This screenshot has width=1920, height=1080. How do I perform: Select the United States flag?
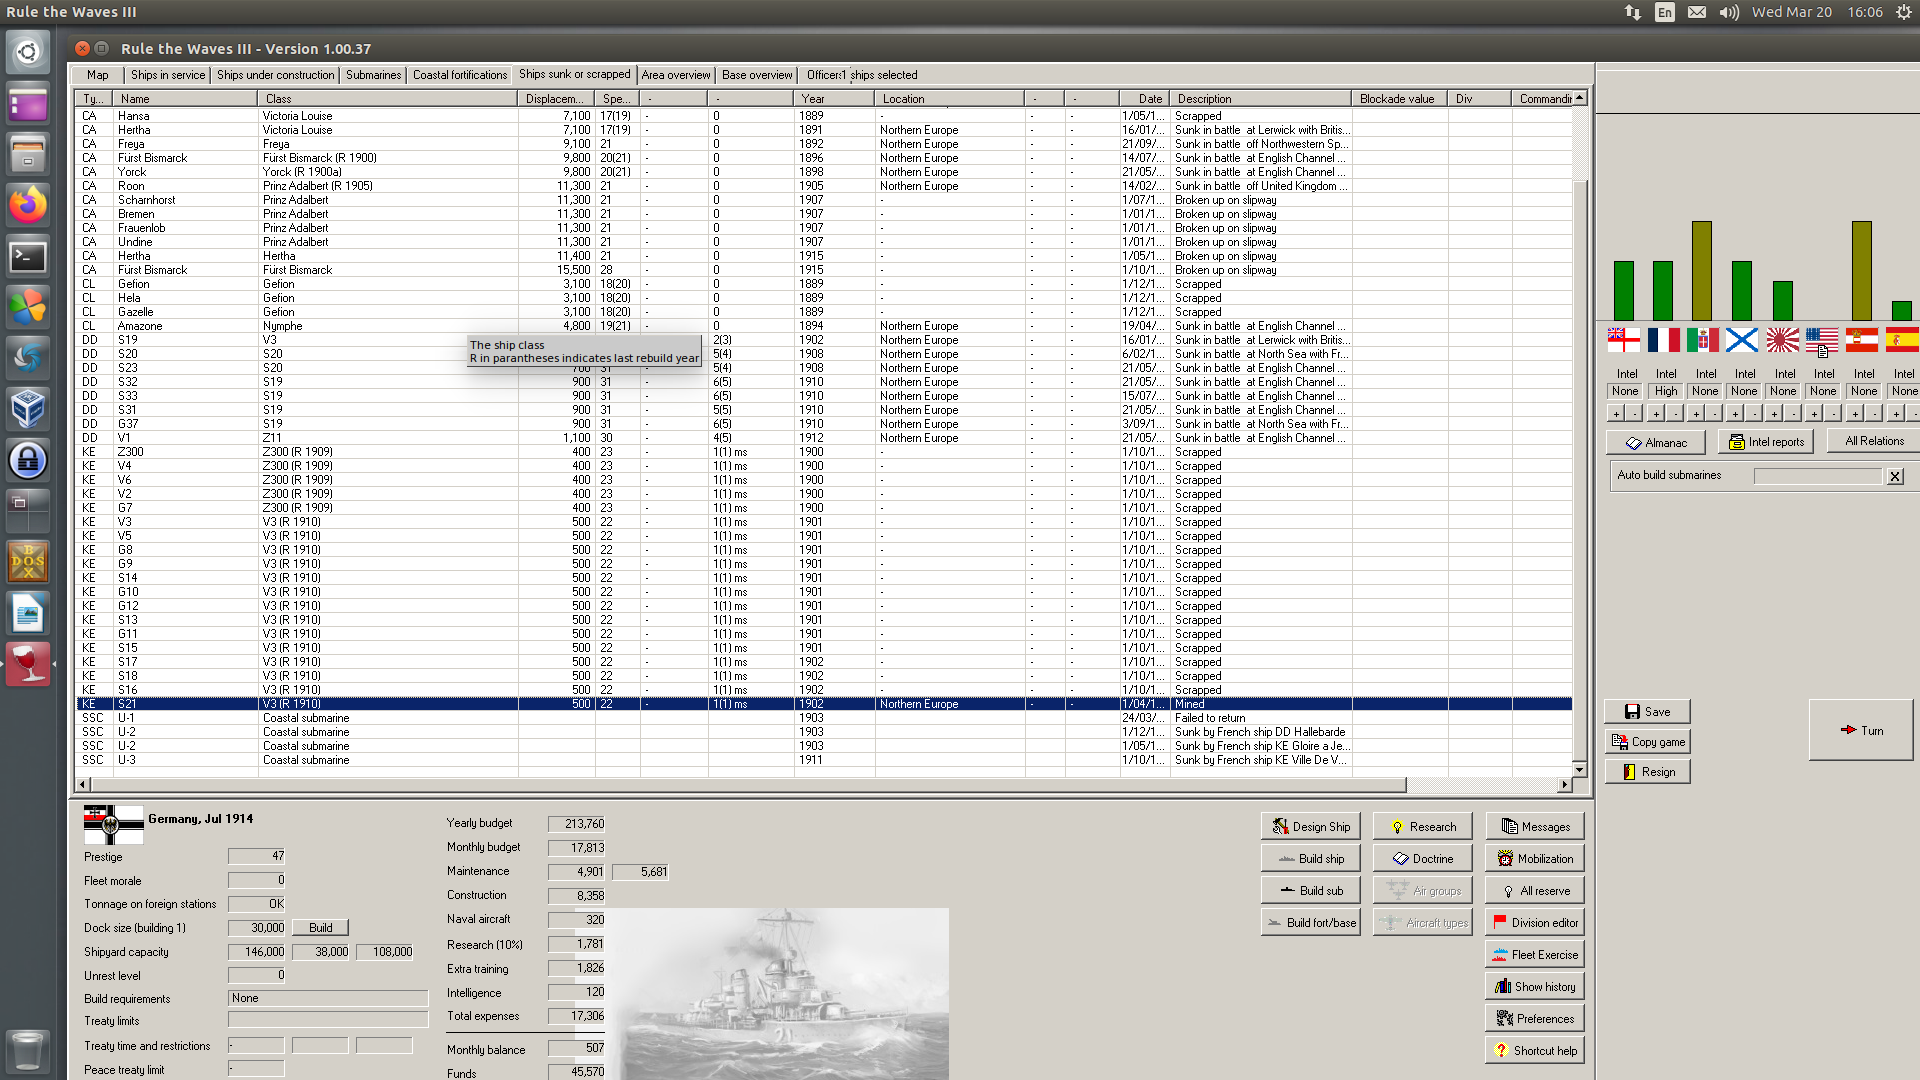[x=1822, y=340]
